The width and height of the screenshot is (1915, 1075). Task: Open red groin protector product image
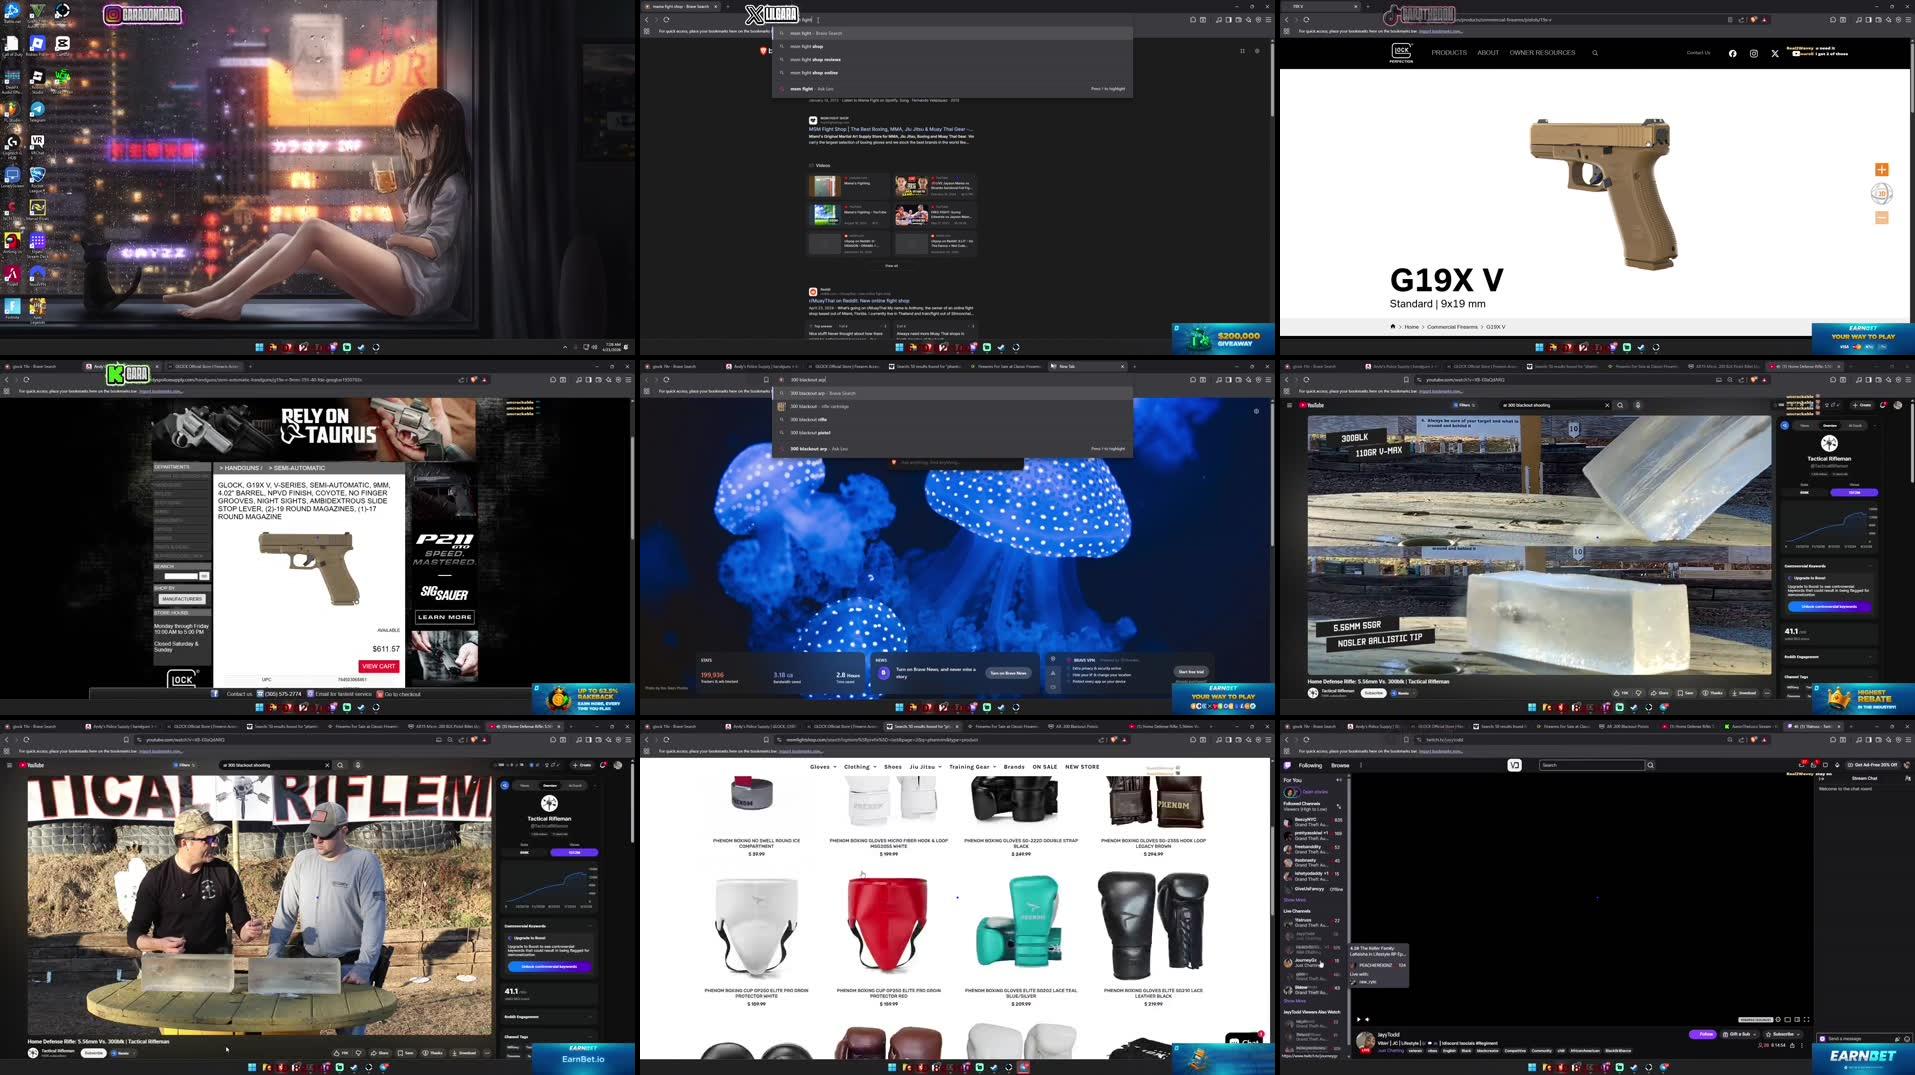click(x=888, y=926)
